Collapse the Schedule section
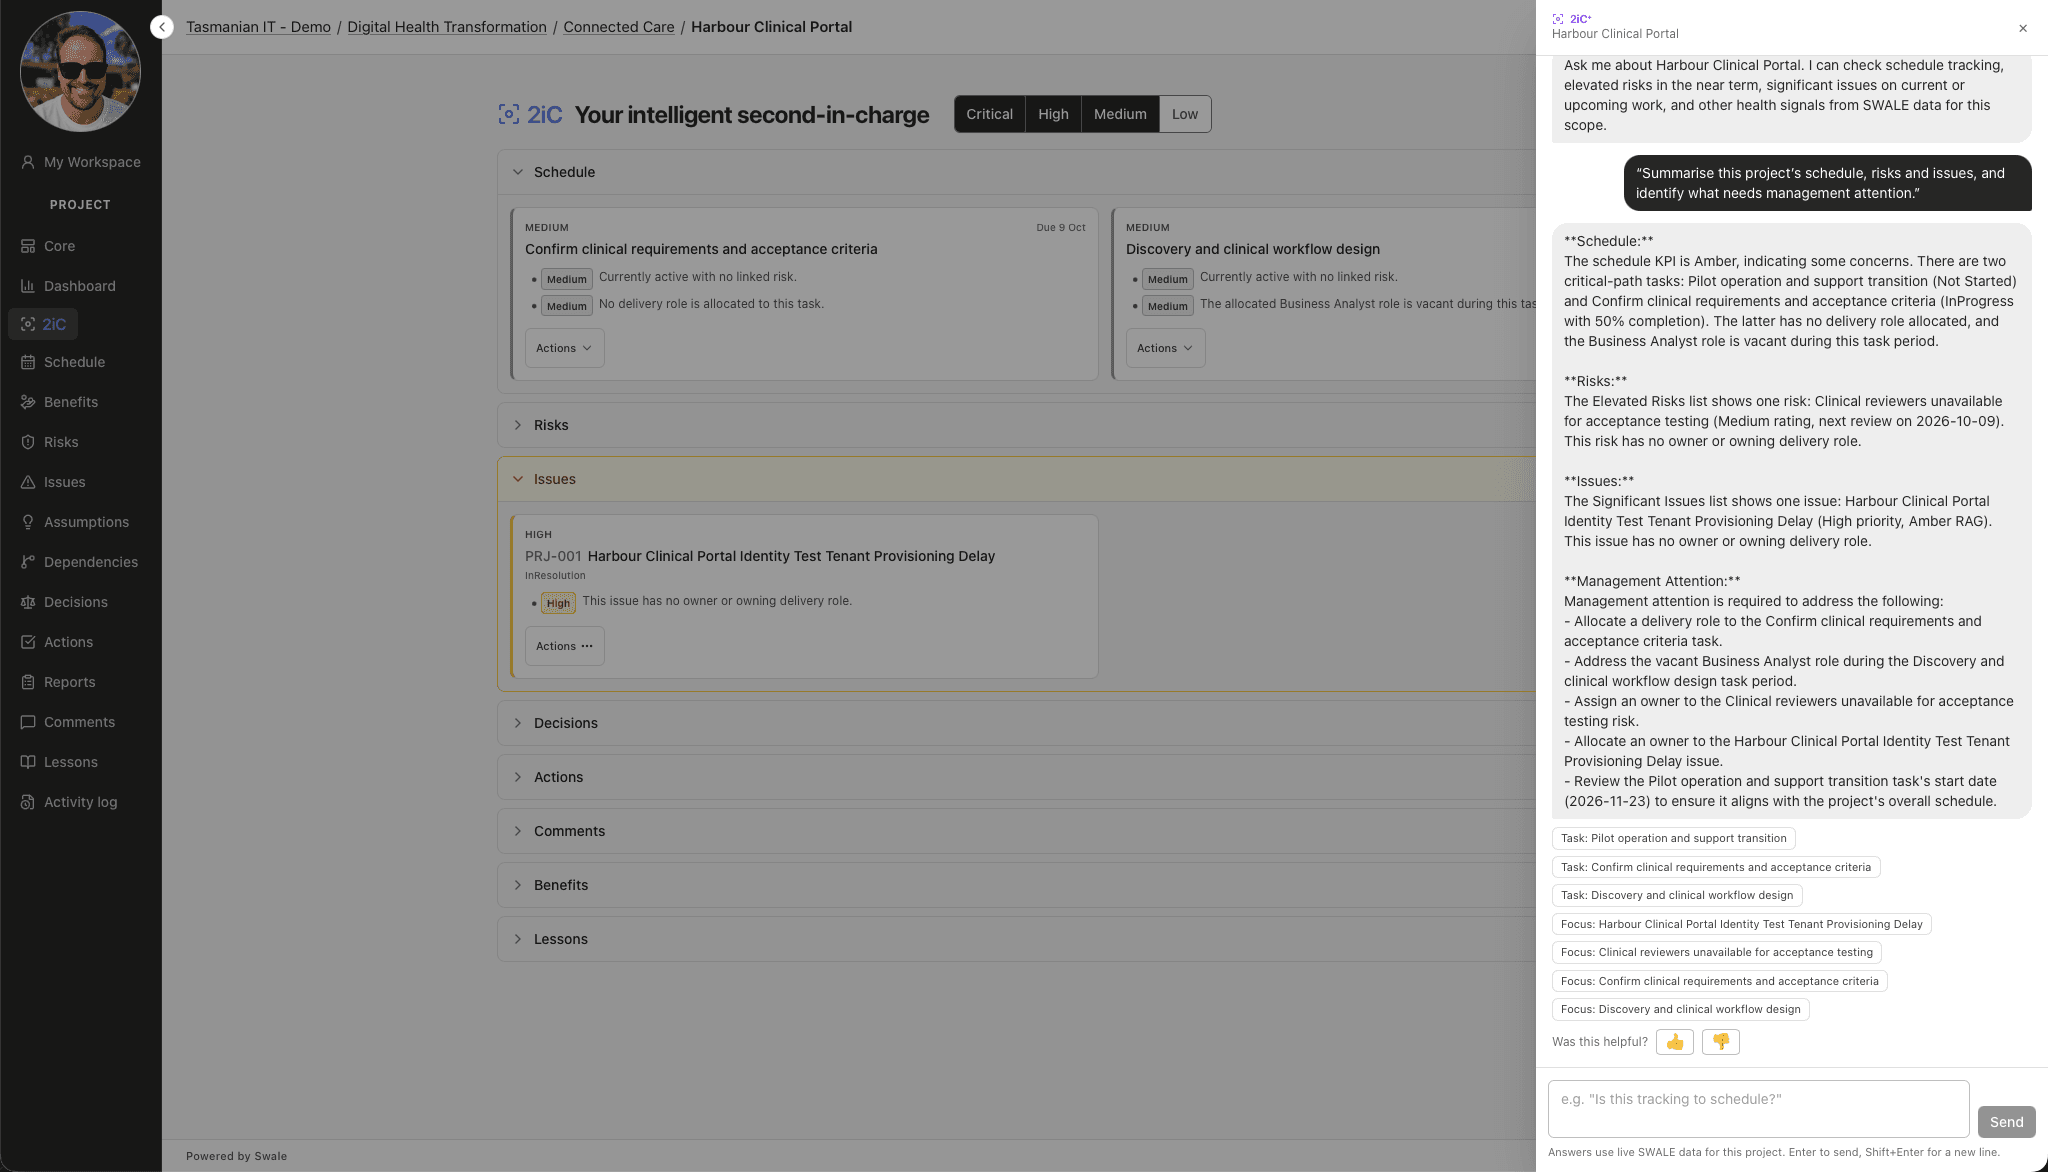The width and height of the screenshot is (2048, 1172). pos(1016,172)
